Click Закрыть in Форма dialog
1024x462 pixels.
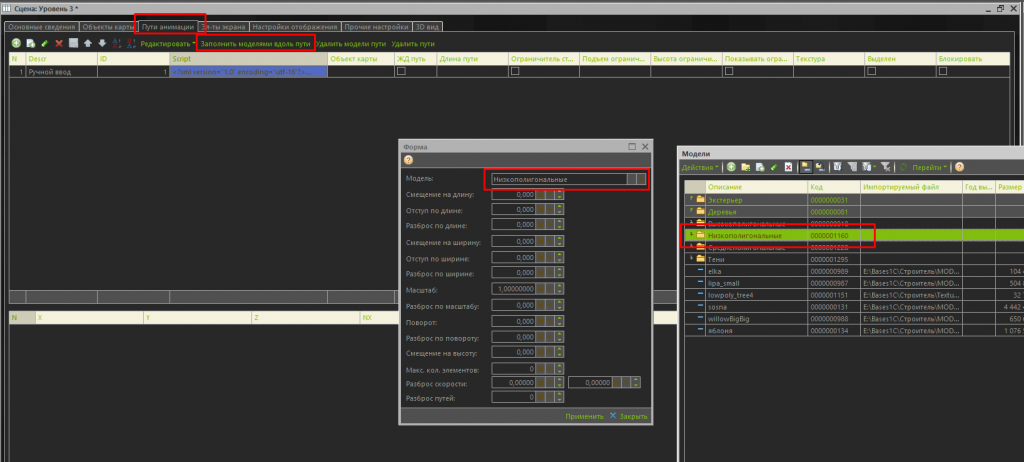click(628, 416)
